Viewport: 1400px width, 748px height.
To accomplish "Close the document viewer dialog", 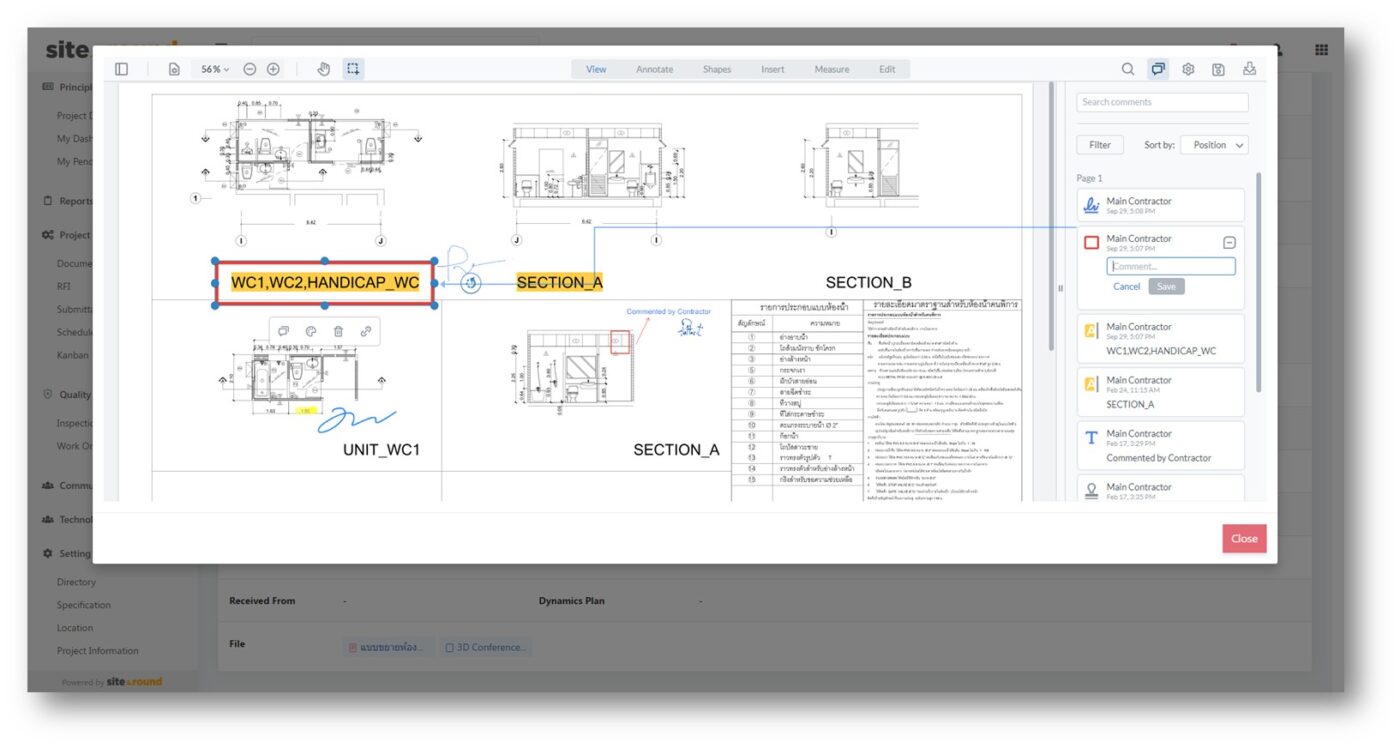I will (1244, 538).
